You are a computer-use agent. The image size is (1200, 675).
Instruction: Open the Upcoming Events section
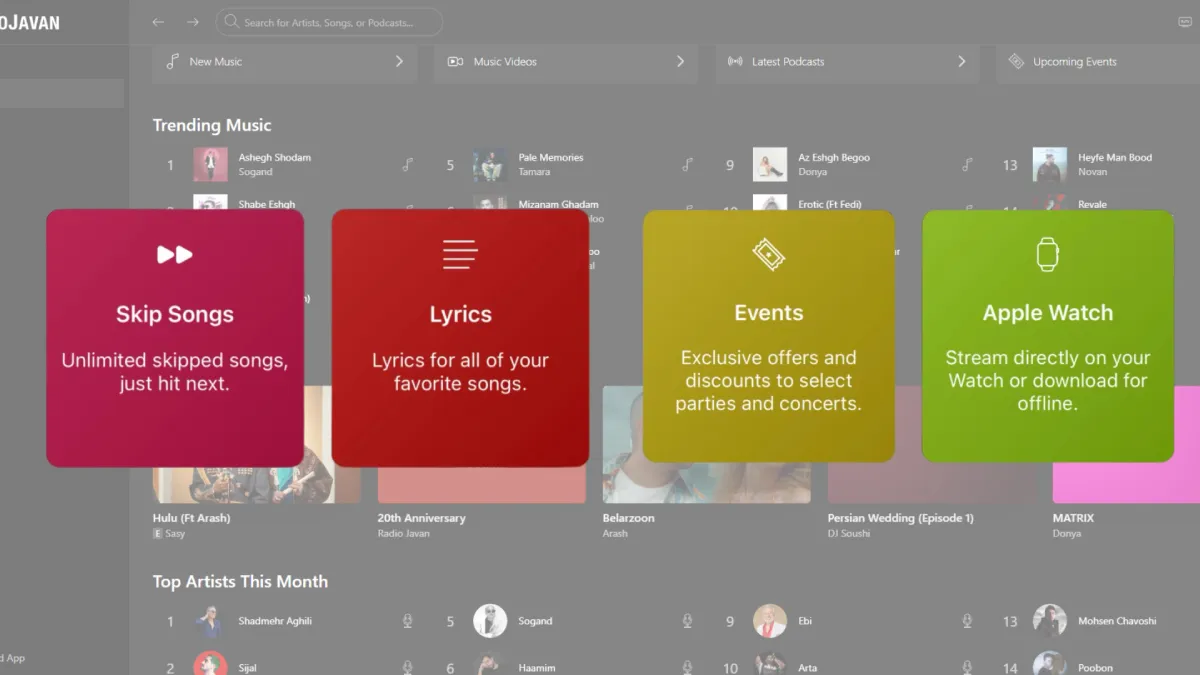point(1098,62)
